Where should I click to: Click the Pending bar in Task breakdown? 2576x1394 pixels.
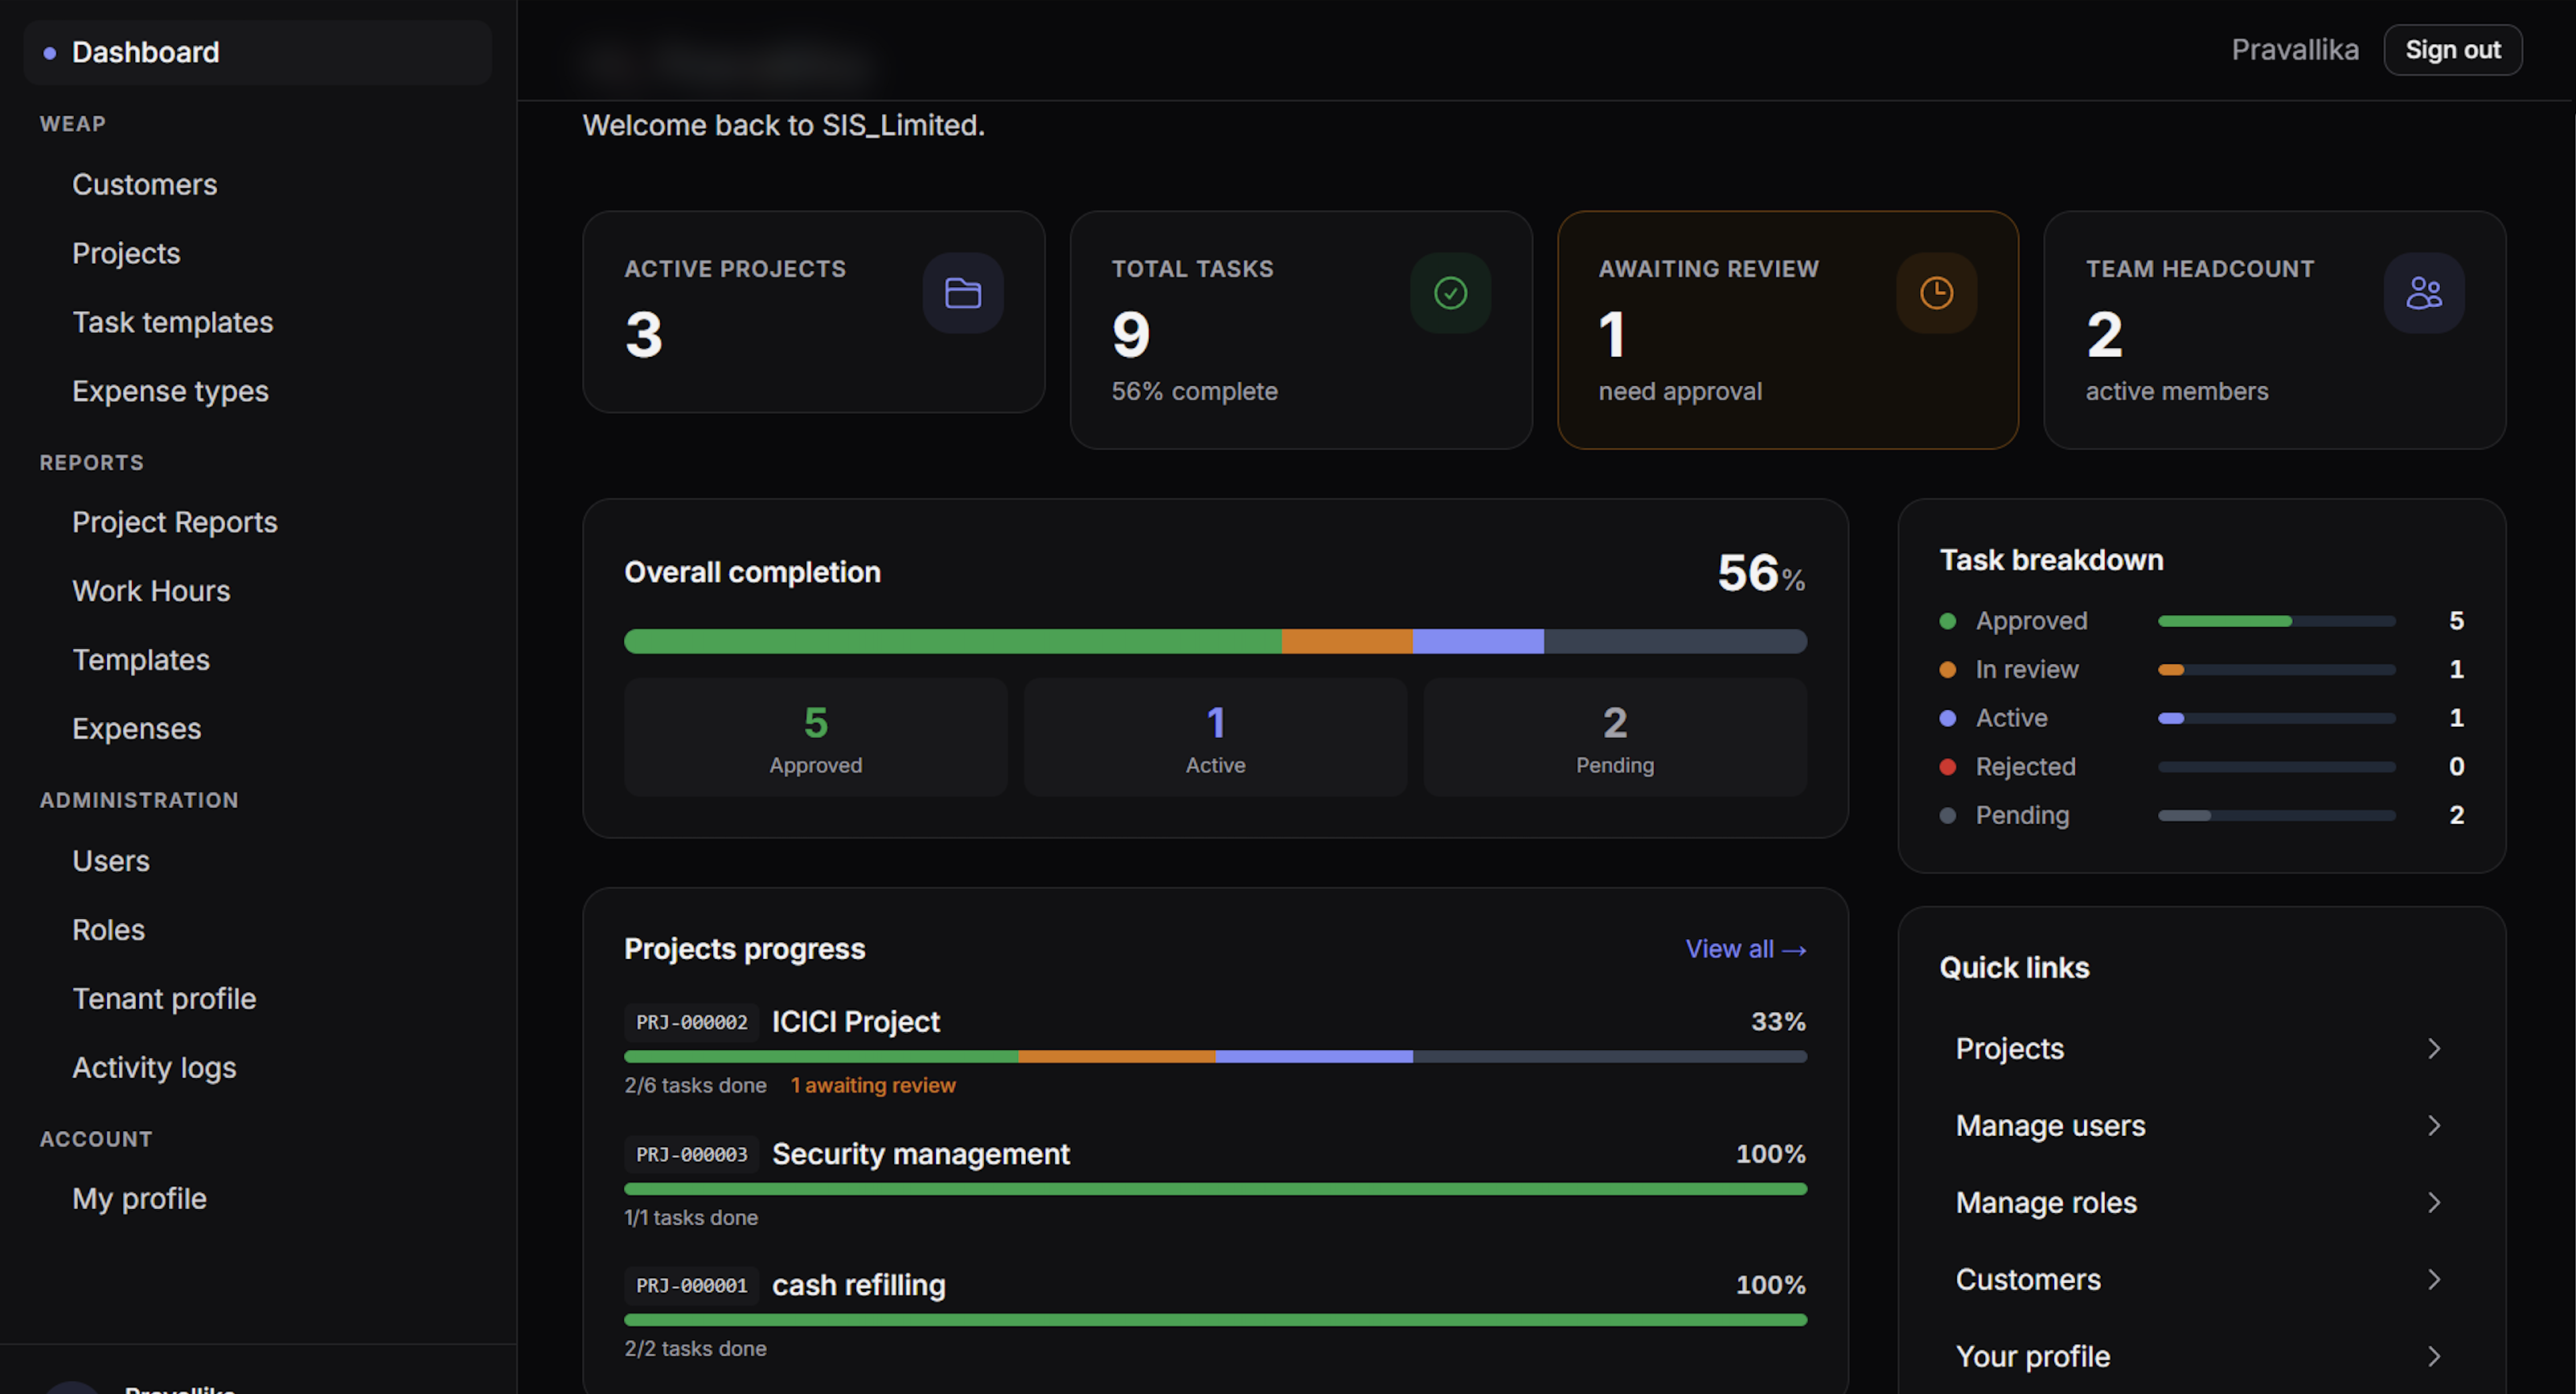click(x=2276, y=816)
